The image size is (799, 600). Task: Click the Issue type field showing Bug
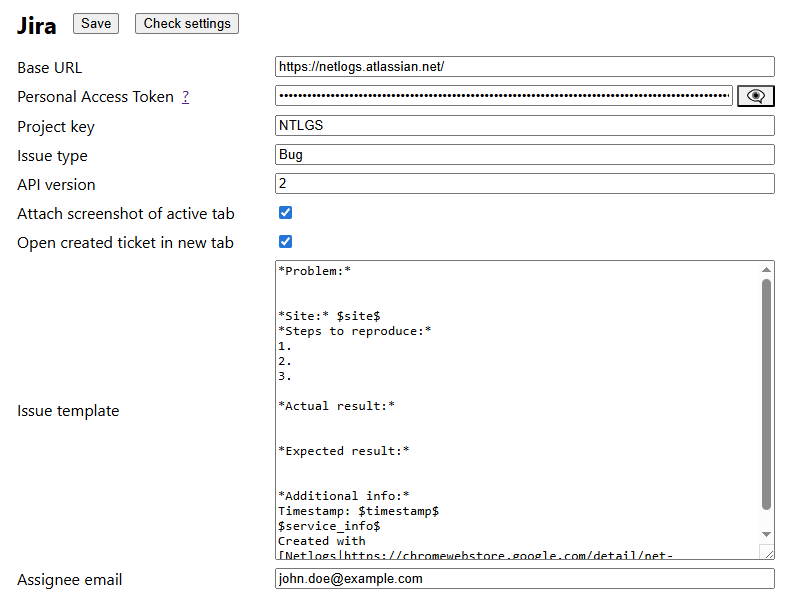525,154
